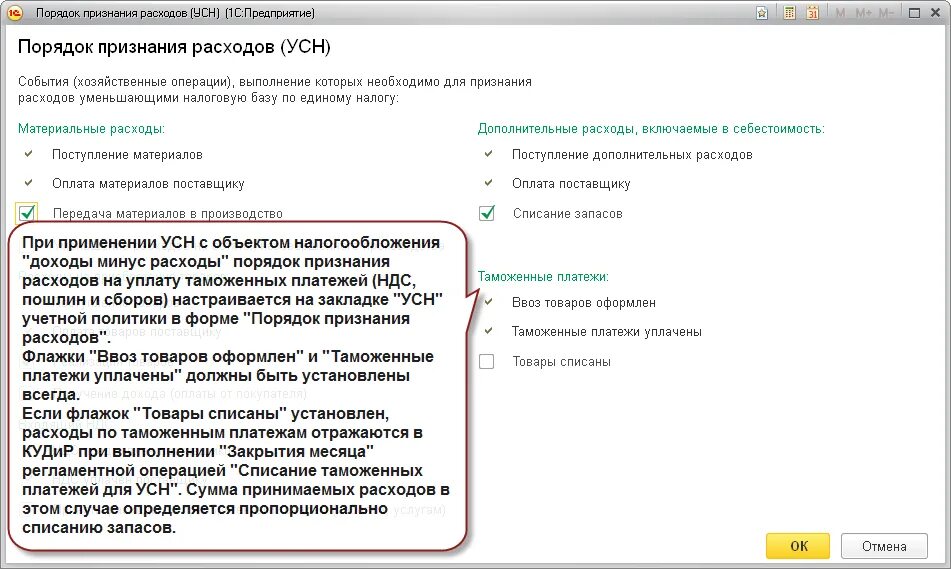Screen dimensions: 951x569
Task: Add window to favorites with star icon
Action: click(762, 13)
